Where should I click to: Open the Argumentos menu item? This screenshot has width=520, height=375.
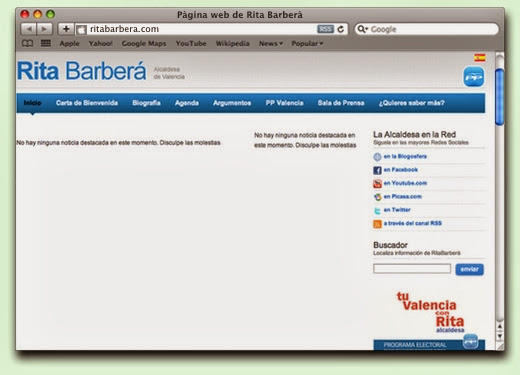232,103
